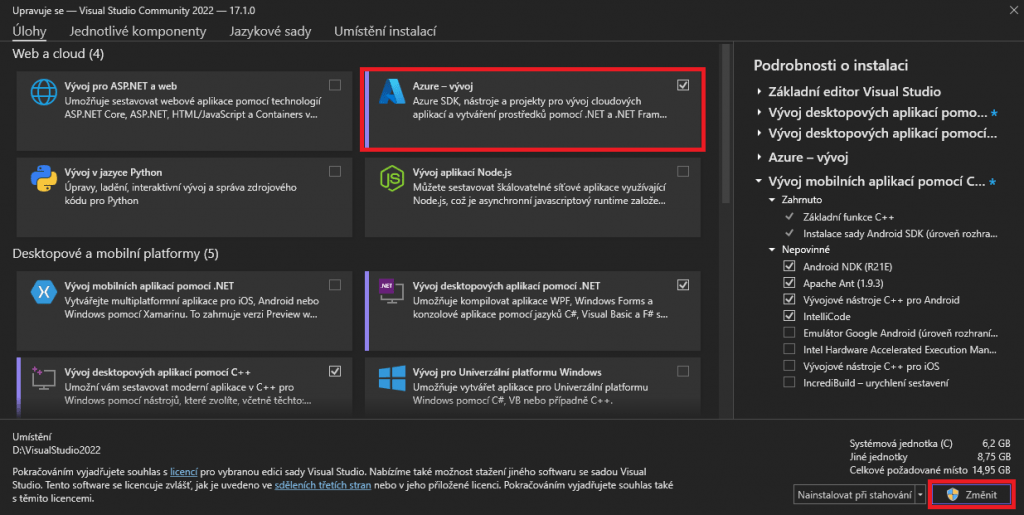The image size is (1024, 515).
Task: Open the Nainstalovat při stahování dropdown arrow
Action: tap(920, 495)
